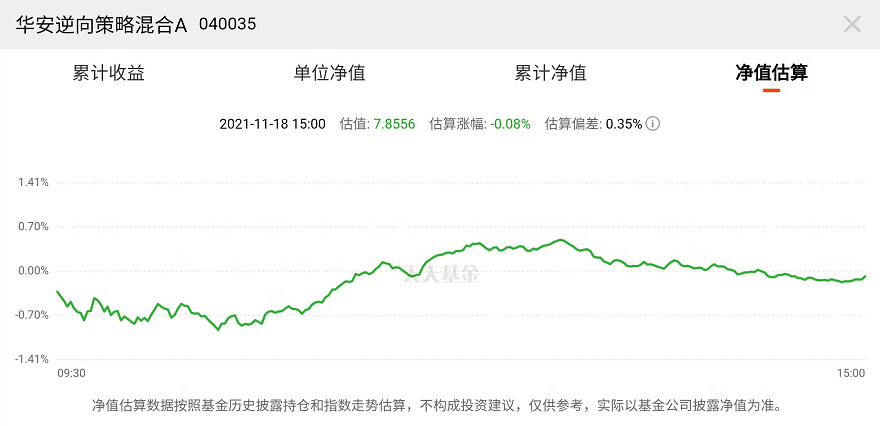Screen dimensions: 880x426
Task: Open the 累计净值 tab
Action: click(551, 73)
